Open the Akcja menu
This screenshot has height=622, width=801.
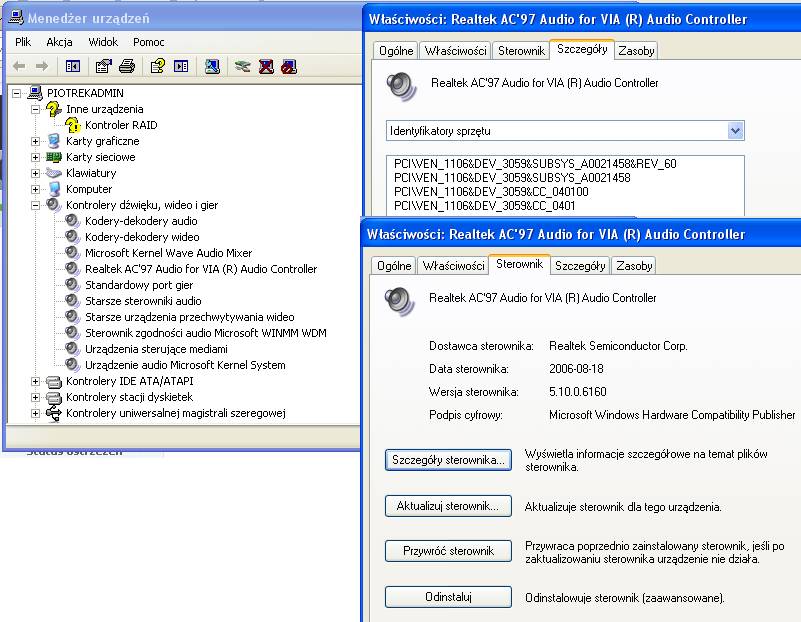(59, 42)
